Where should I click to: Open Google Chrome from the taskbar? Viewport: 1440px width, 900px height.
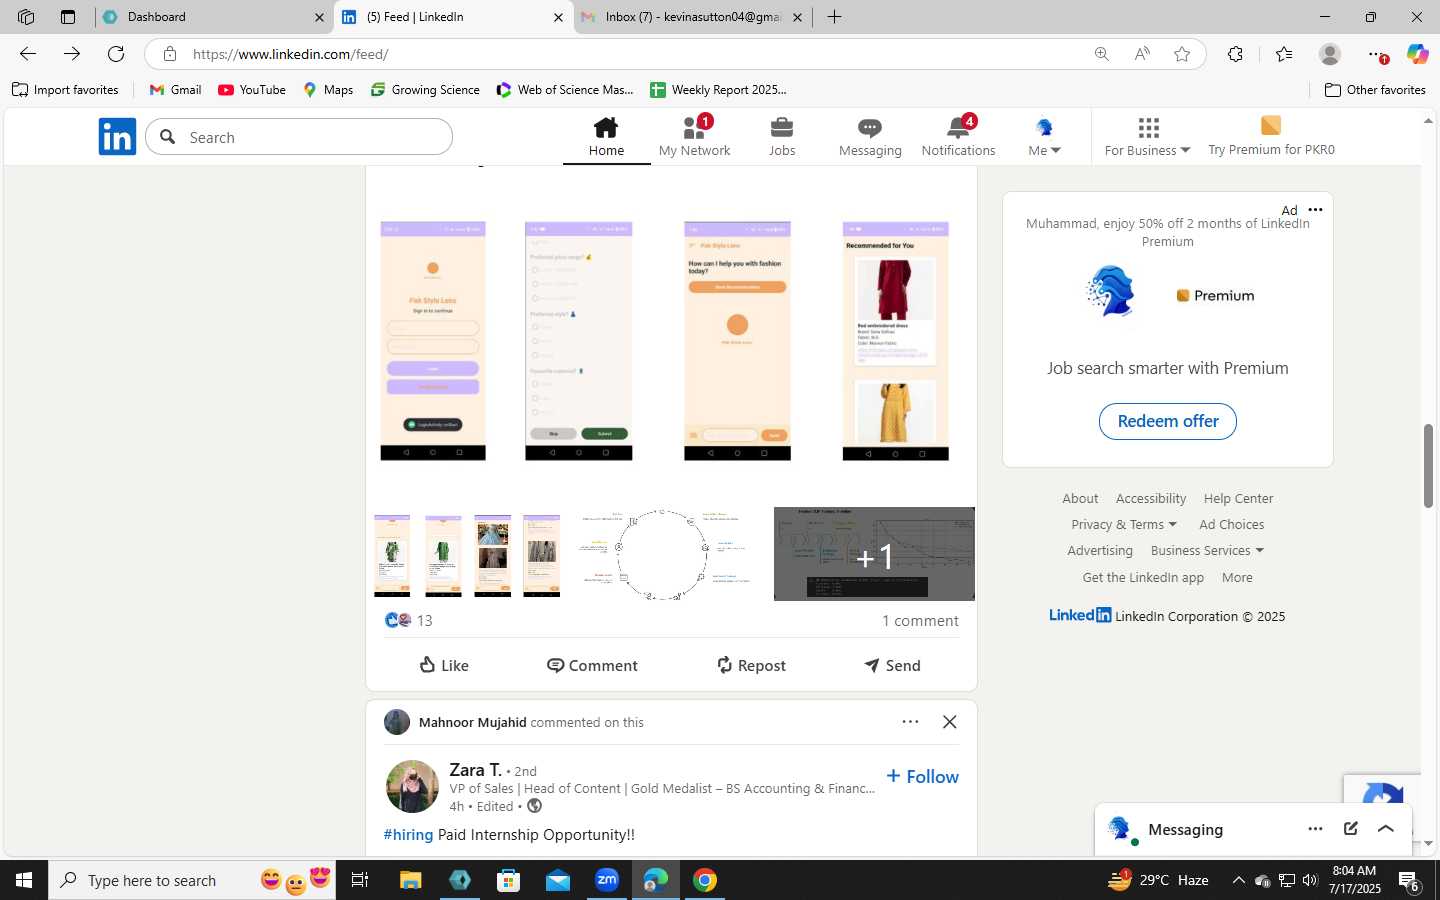tap(705, 880)
